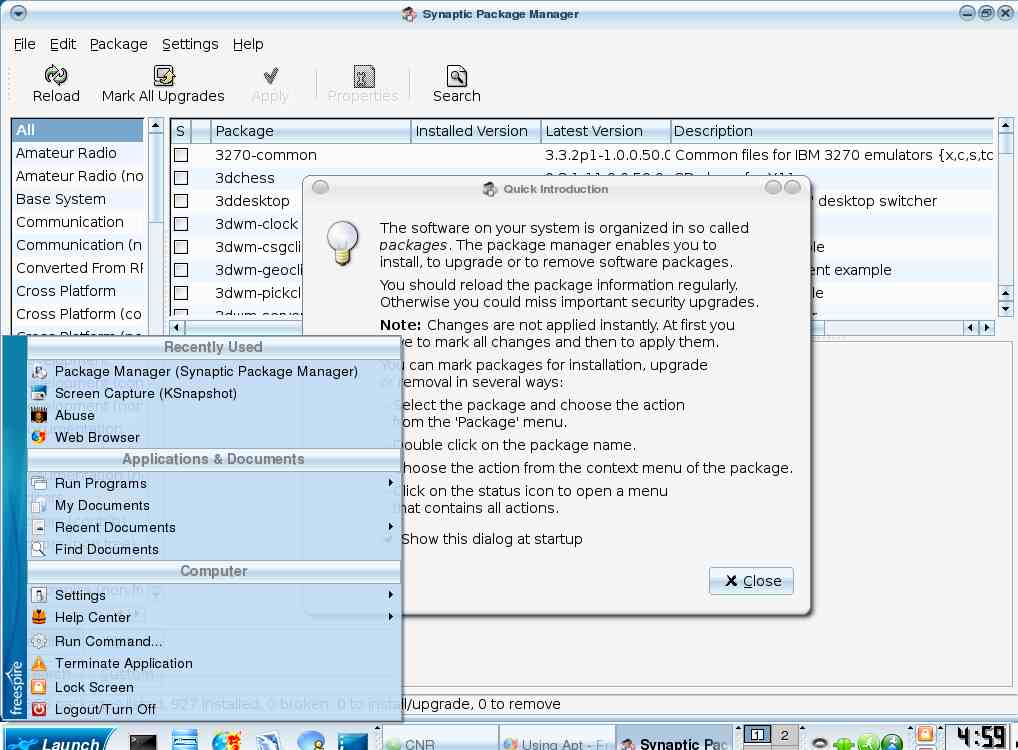Open the Edit menu
The width and height of the screenshot is (1018, 750).
point(63,44)
